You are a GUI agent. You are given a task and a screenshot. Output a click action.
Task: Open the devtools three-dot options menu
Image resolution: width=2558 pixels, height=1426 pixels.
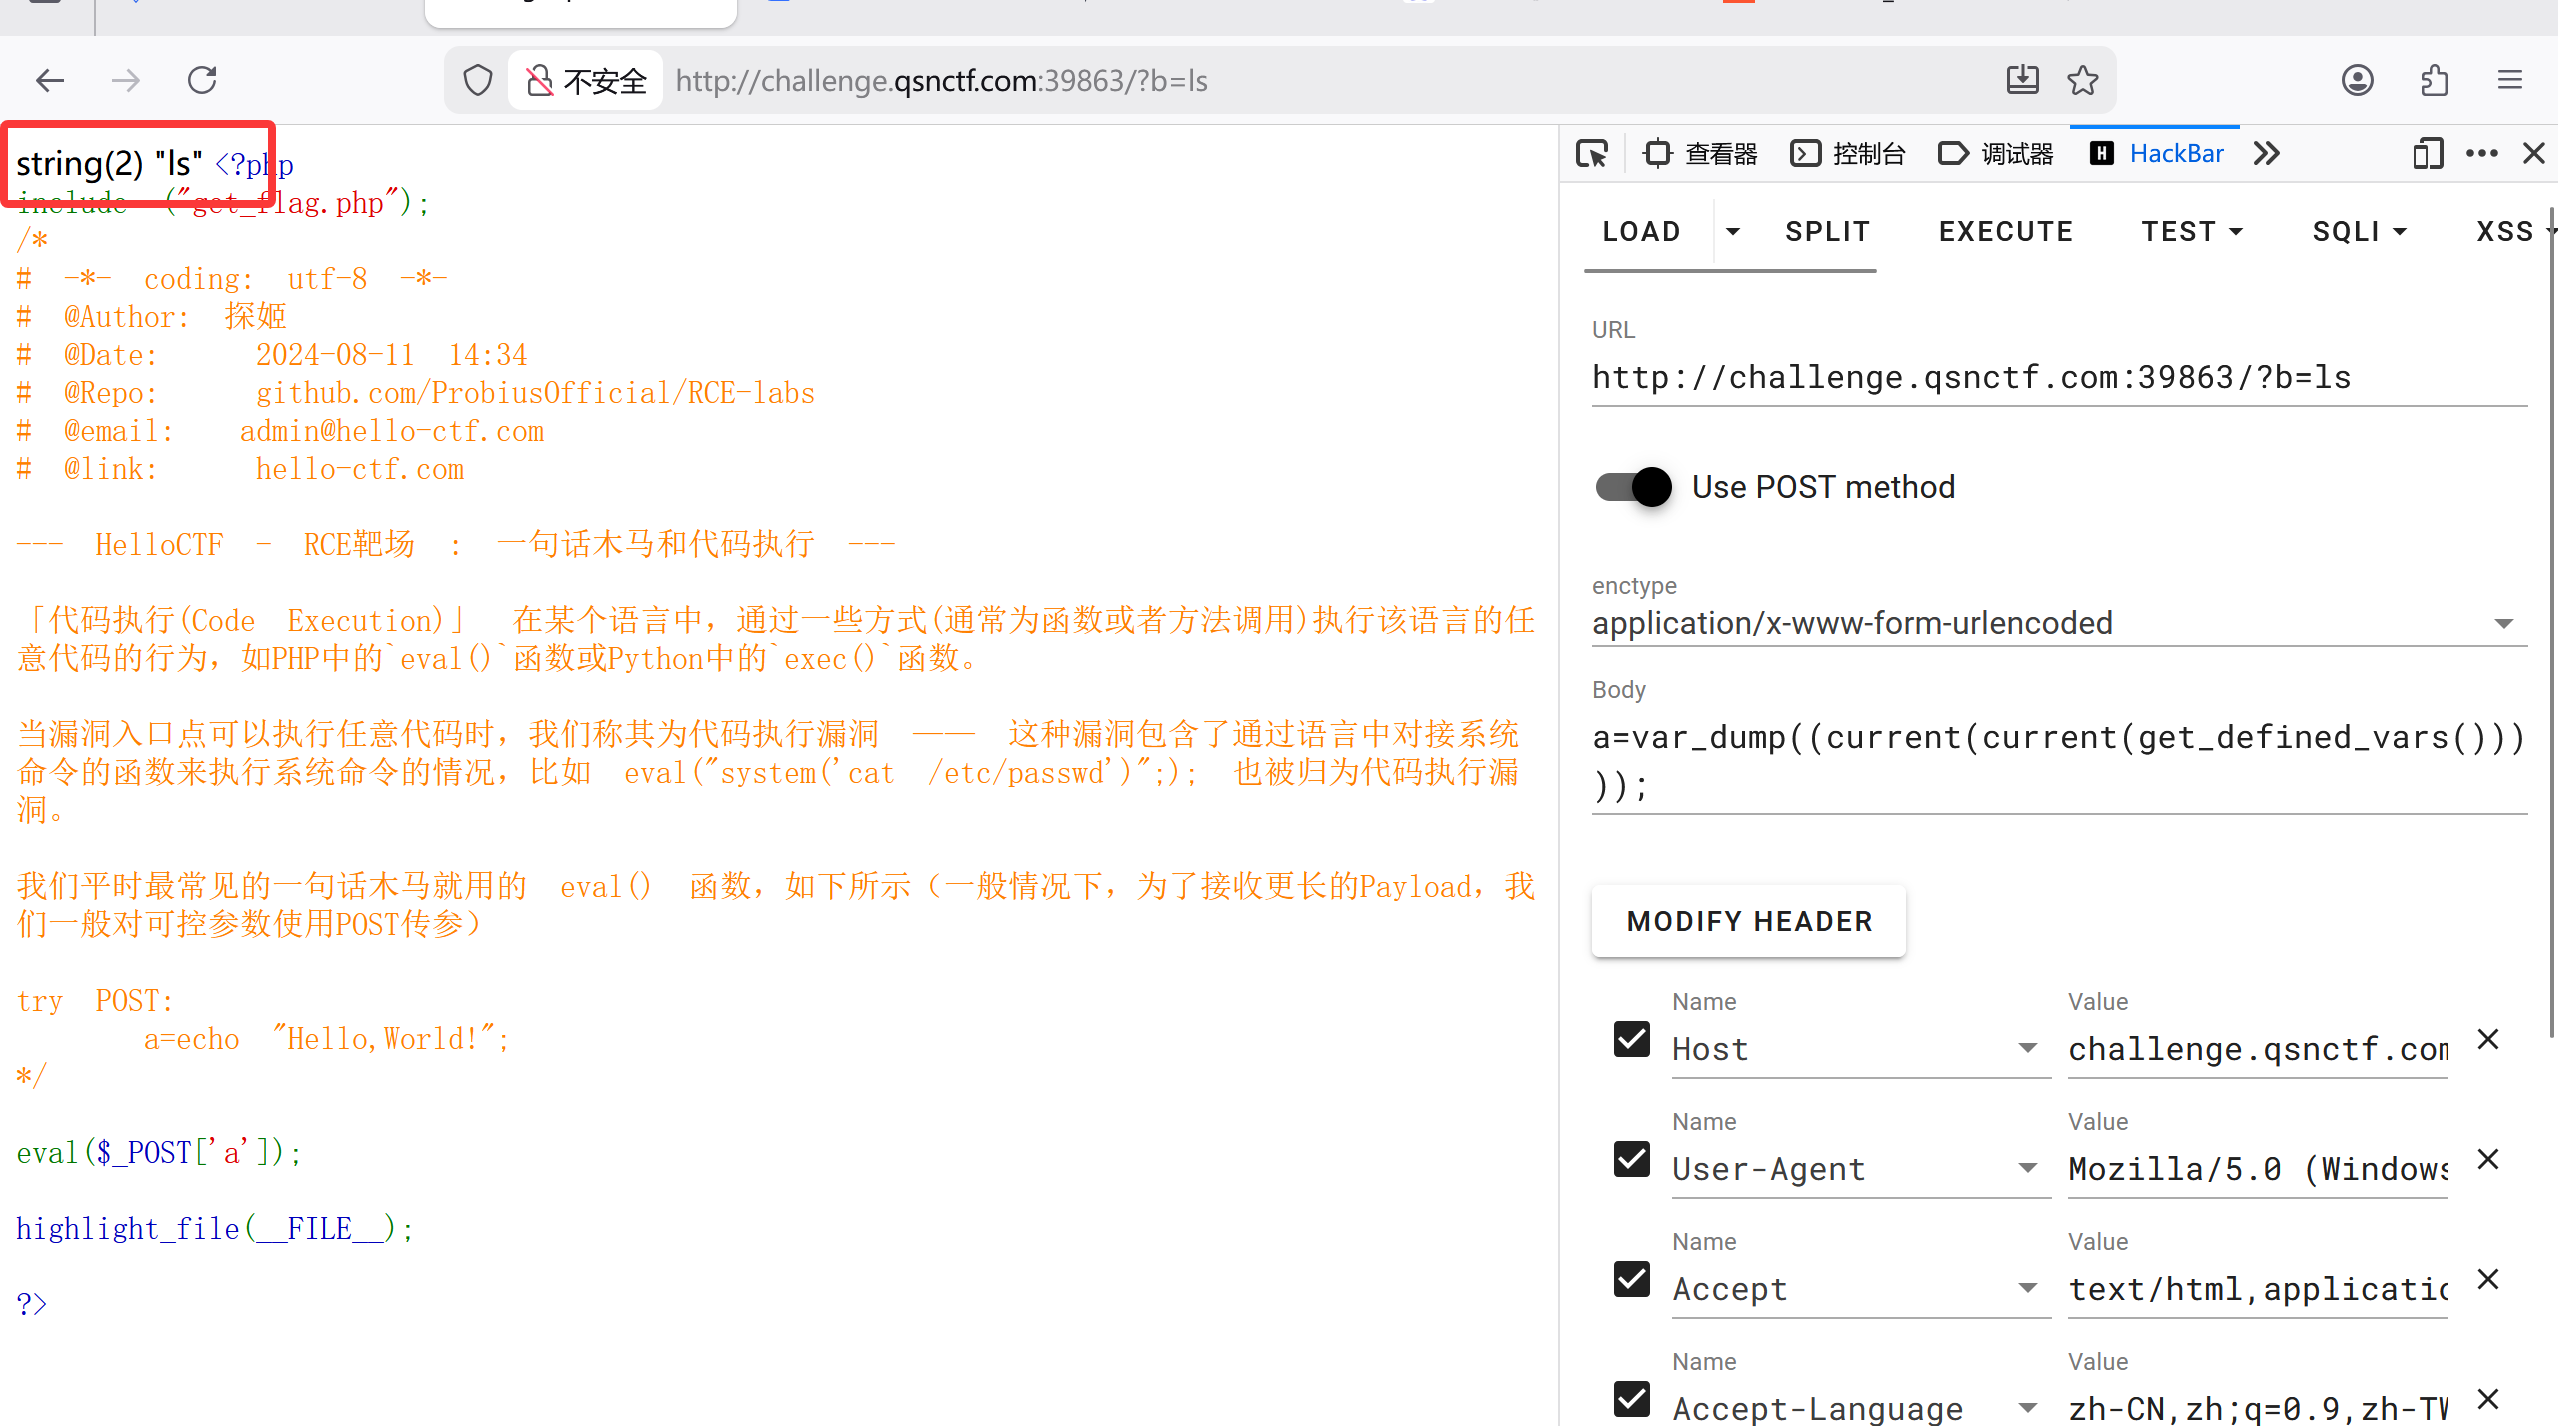(x=2481, y=154)
